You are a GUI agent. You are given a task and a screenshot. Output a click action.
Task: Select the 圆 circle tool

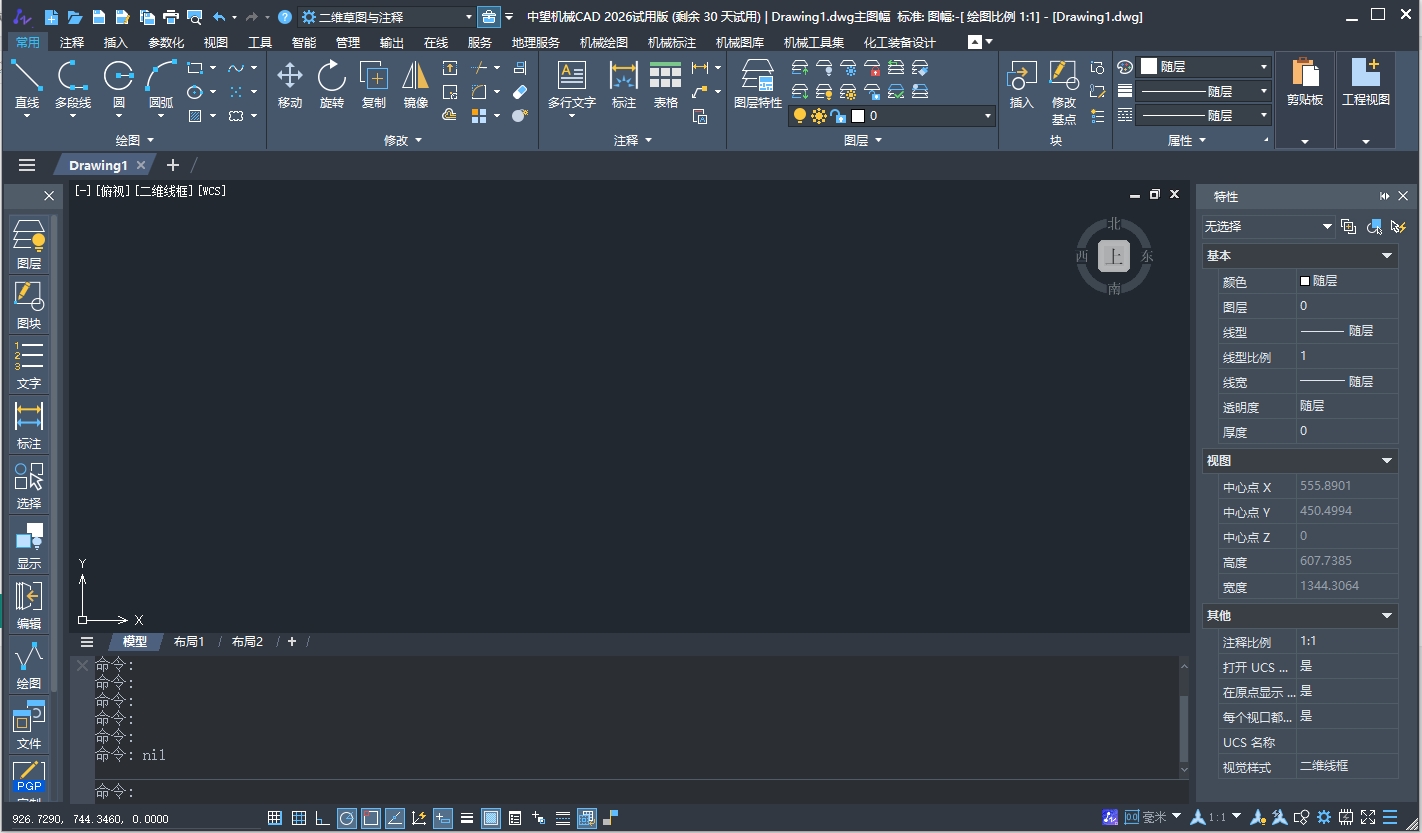(119, 84)
